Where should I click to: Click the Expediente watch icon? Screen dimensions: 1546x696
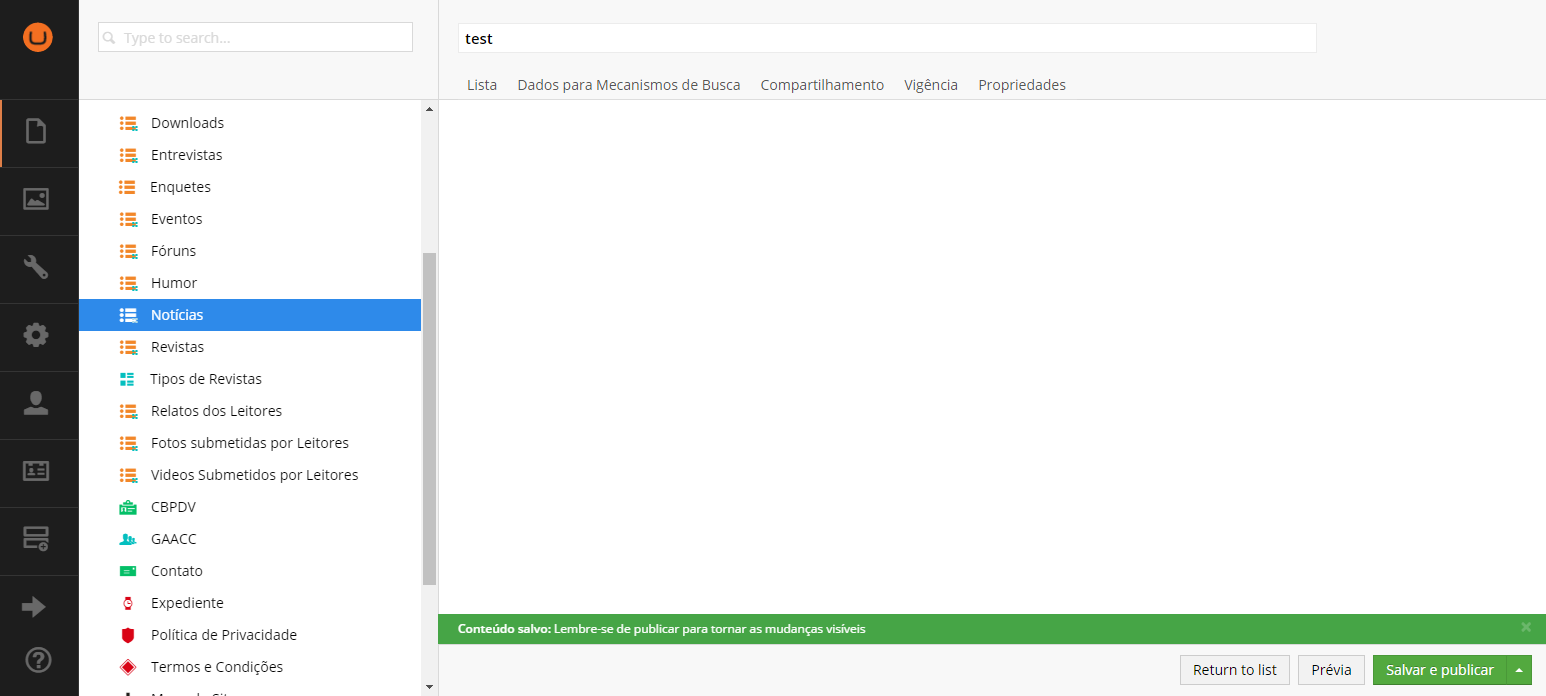(127, 603)
